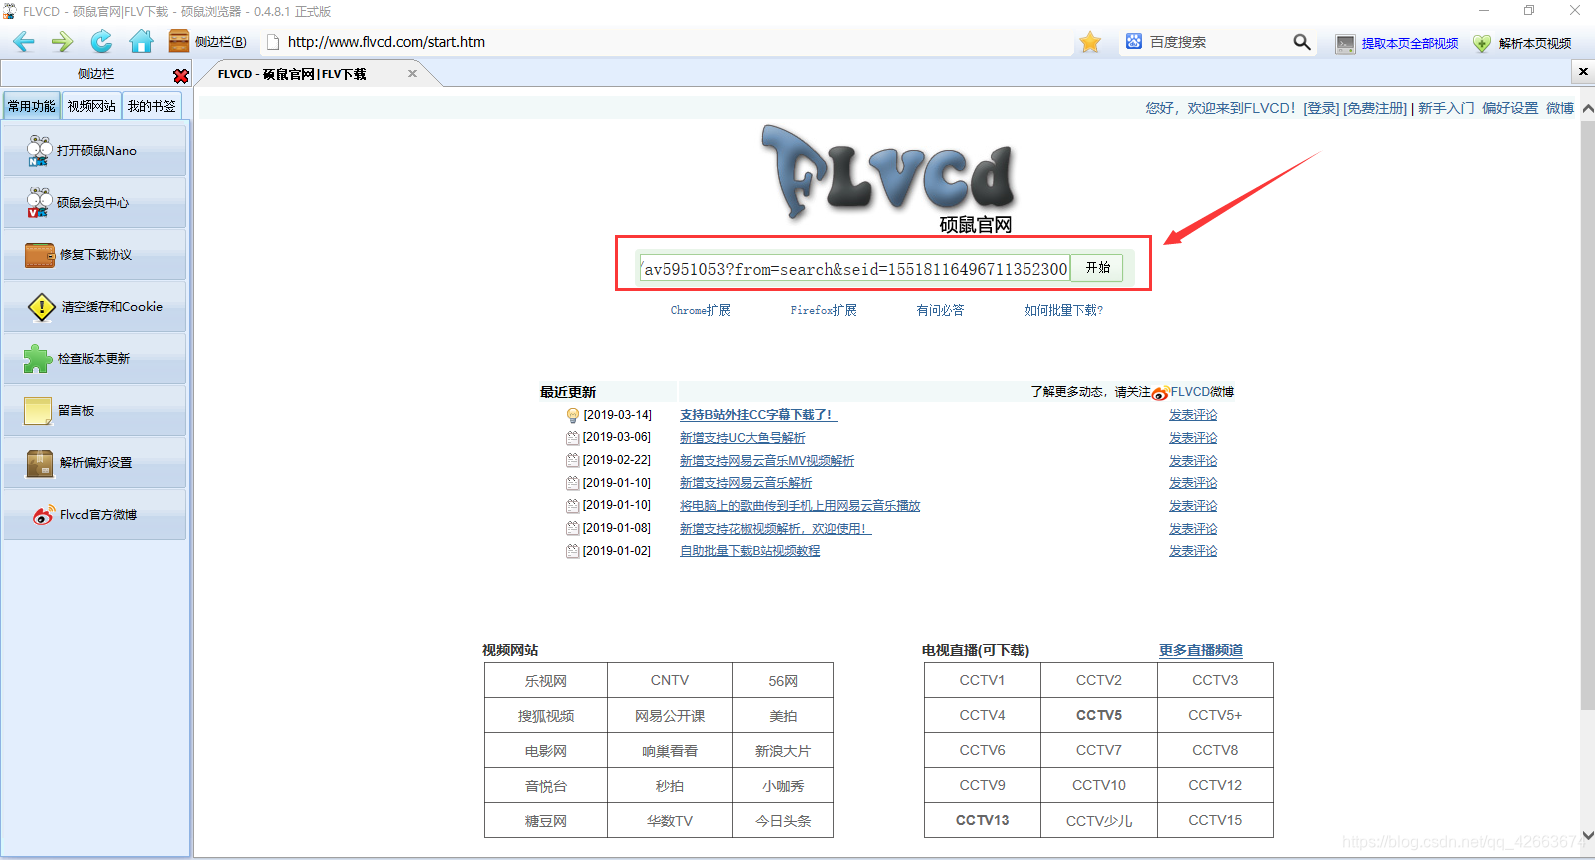Screen dimensions: 1595x860
Task: Go forward with the green arrow
Action: pyautogui.click(x=62, y=42)
